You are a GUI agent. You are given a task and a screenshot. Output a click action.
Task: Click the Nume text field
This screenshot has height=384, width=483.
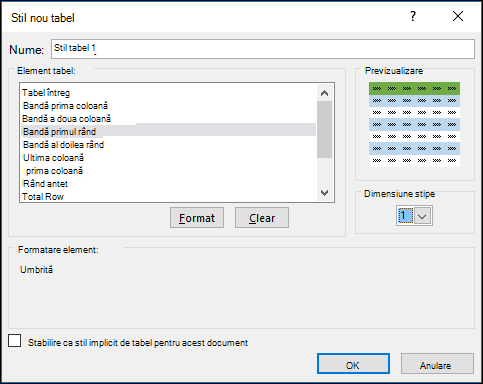(x=263, y=49)
